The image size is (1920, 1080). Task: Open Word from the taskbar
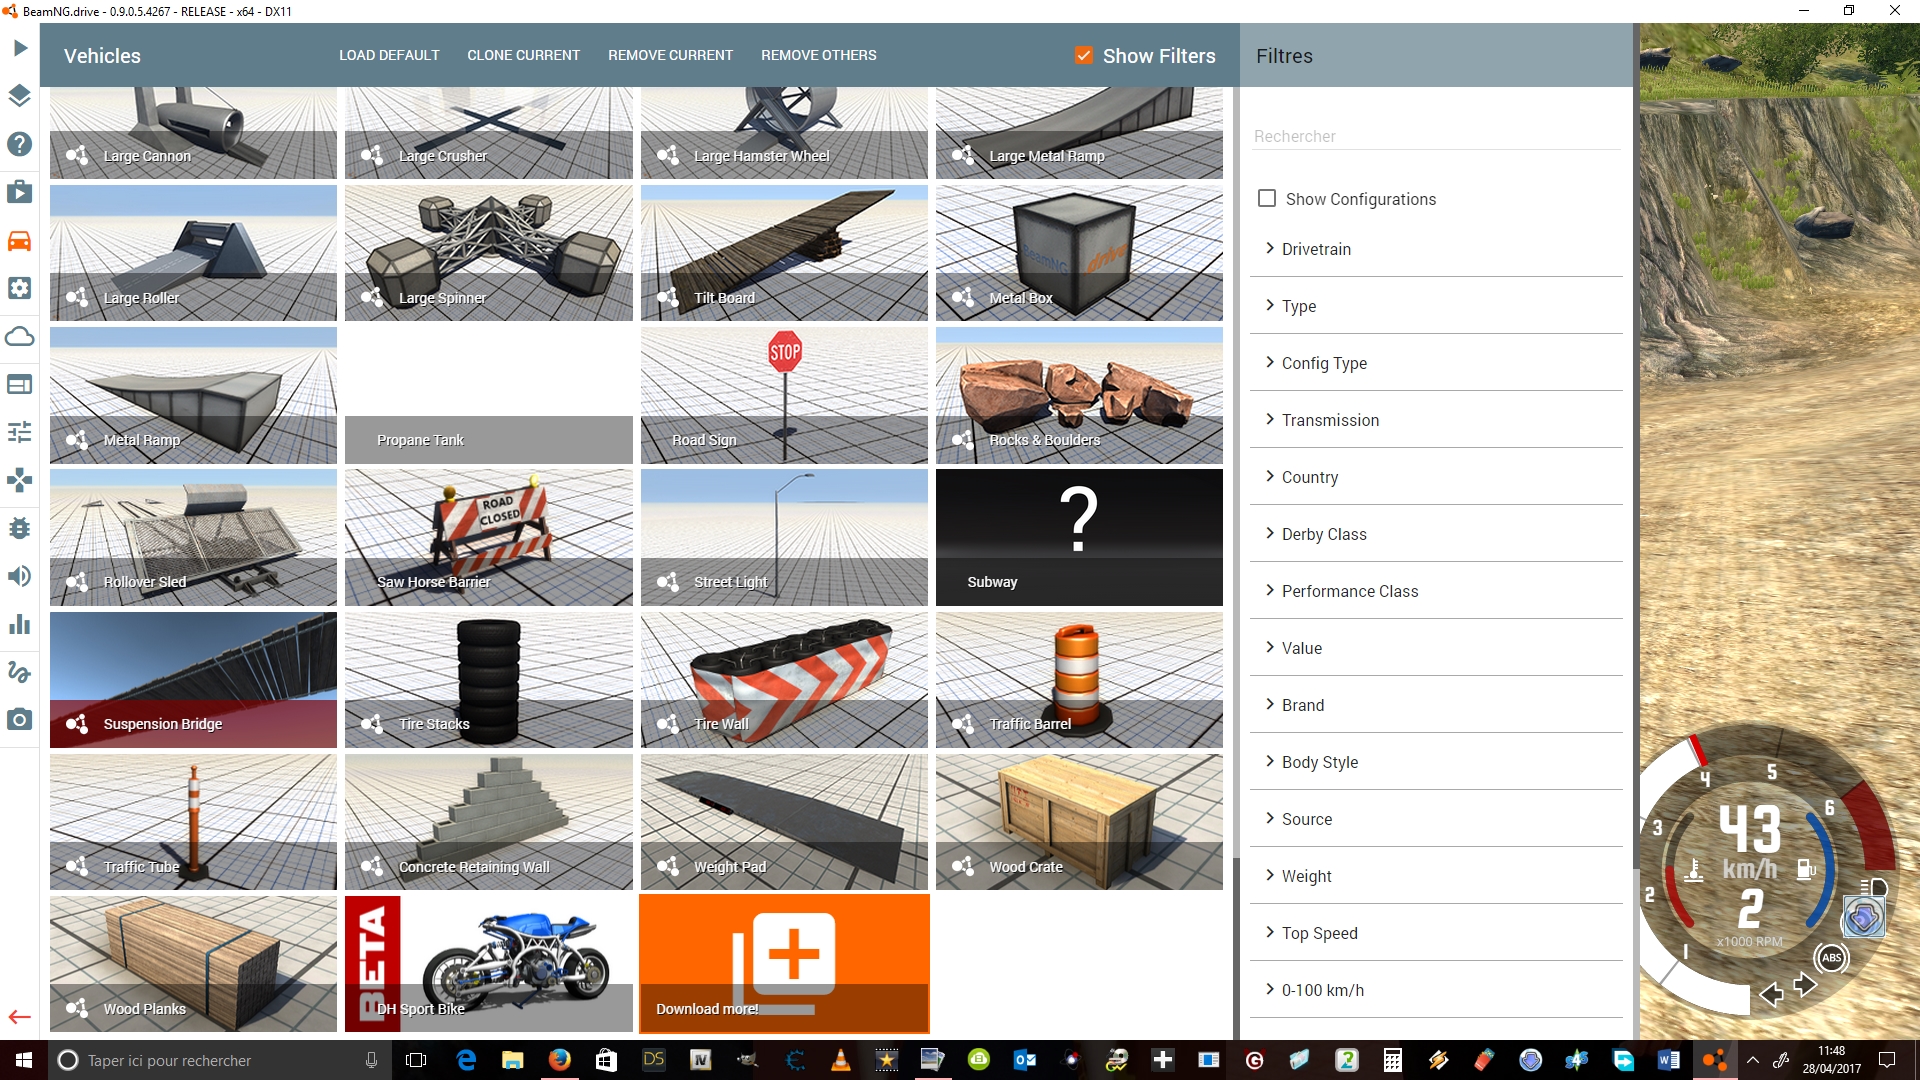(1668, 1060)
